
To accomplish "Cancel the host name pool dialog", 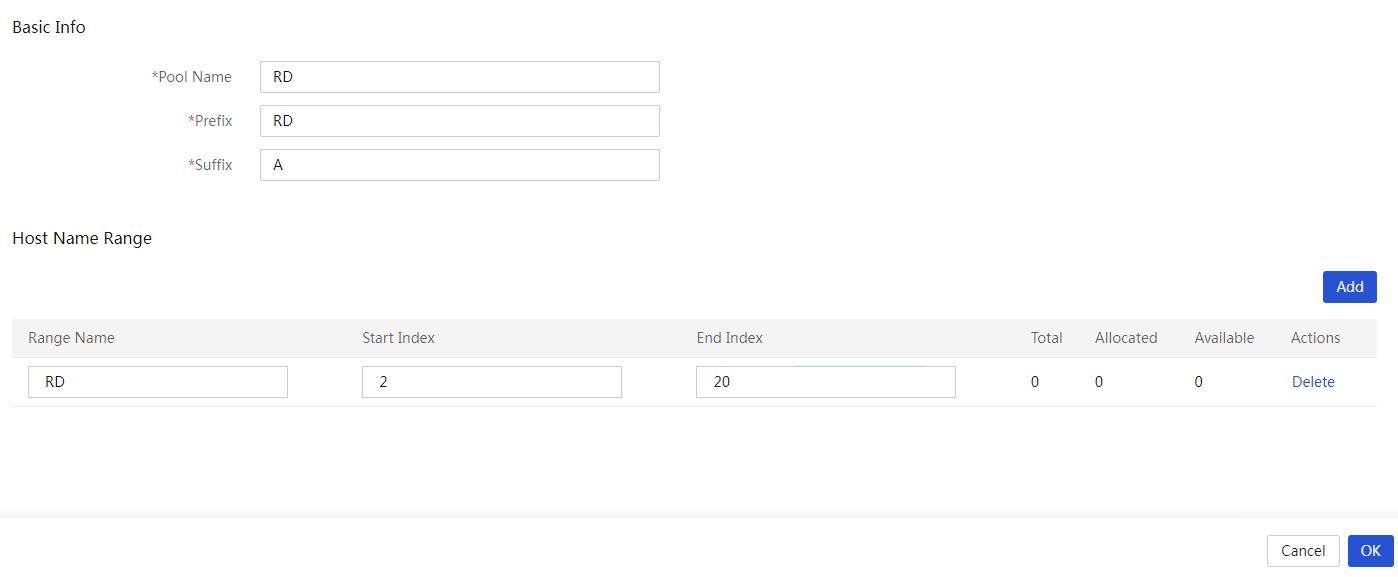I will click(1303, 551).
